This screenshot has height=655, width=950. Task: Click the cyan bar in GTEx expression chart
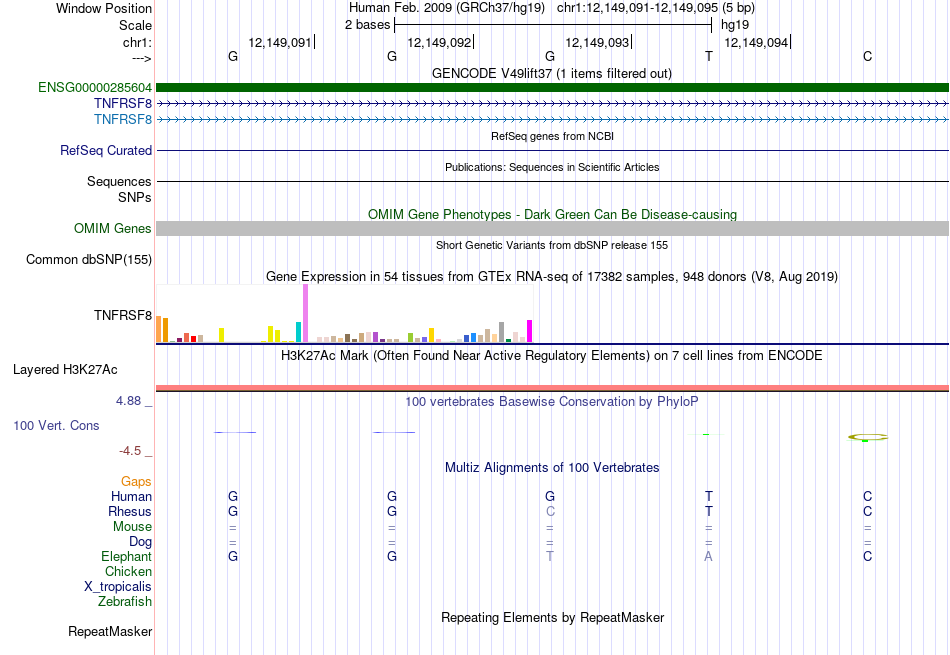pos(299,332)
